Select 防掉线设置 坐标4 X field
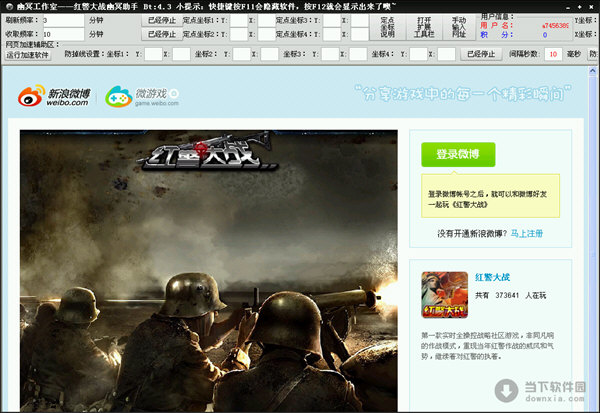600x413 pixels. pyautogui.click(x=446, y=54)
